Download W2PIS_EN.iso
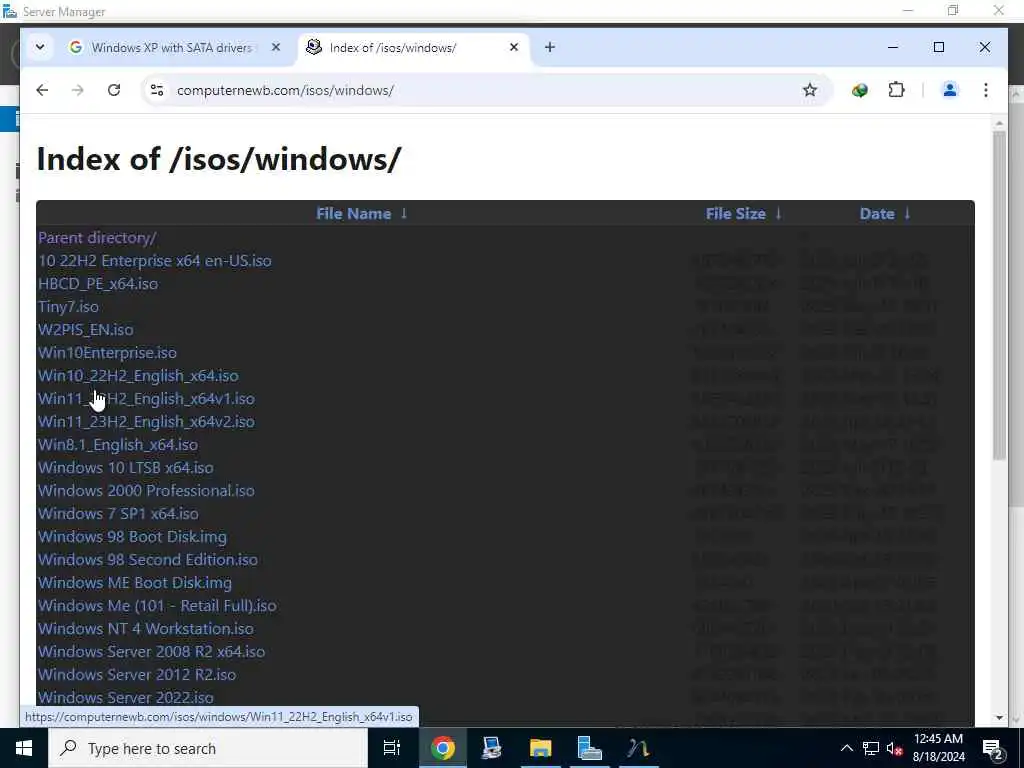This screenshot has height=768, width=1024. [86, 330]
